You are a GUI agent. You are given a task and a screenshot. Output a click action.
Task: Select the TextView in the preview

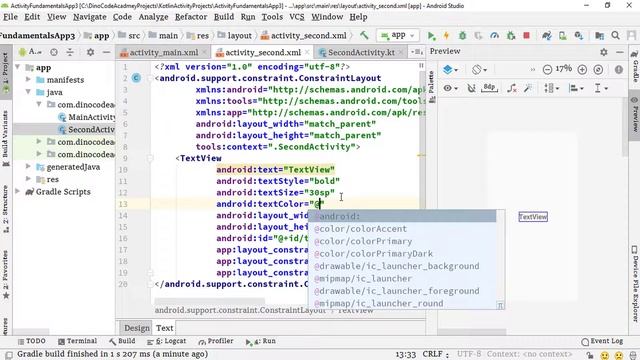tap(533, 217)
